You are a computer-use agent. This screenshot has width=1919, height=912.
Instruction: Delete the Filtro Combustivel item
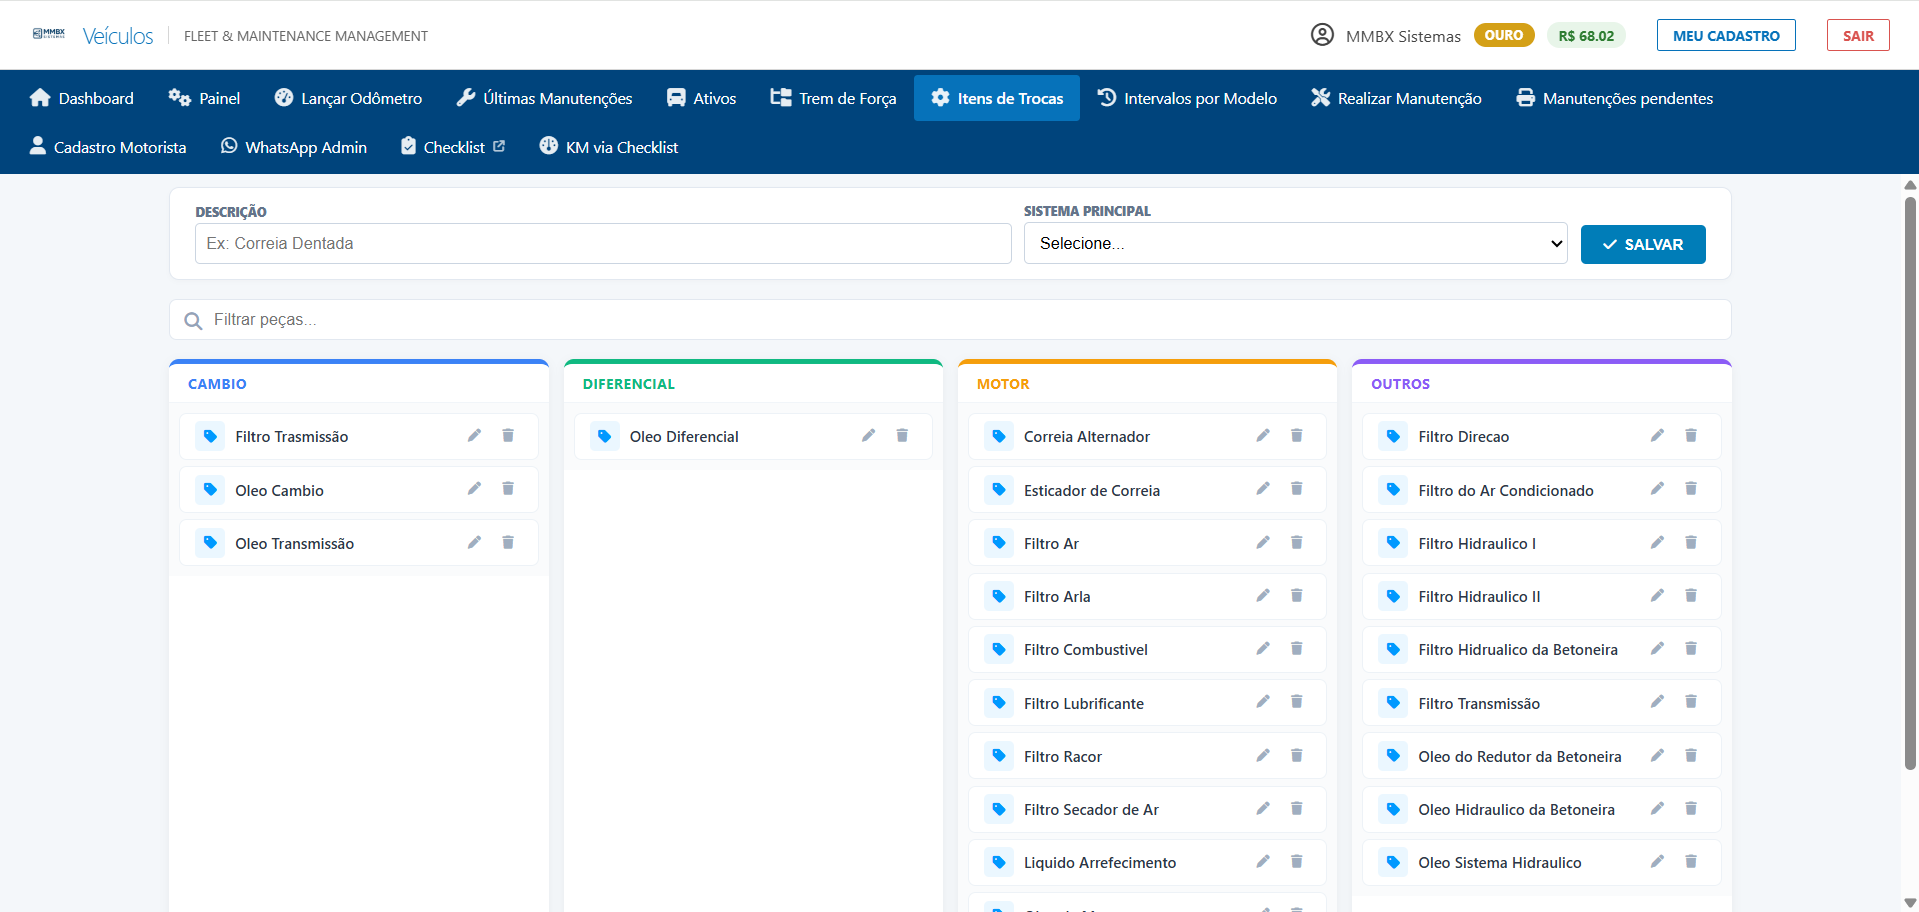tap(1297, 648)
